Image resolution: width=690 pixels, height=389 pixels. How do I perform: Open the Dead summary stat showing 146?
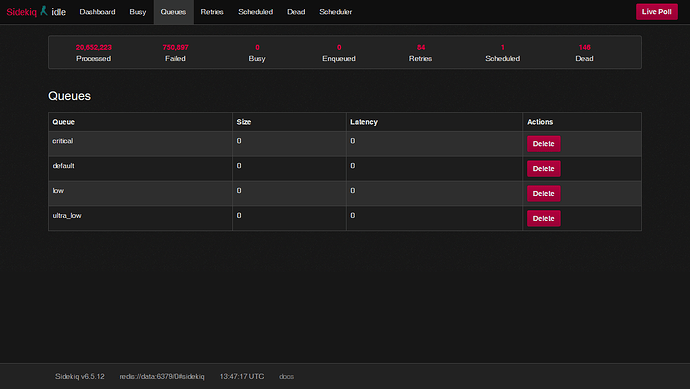[584, 53]
